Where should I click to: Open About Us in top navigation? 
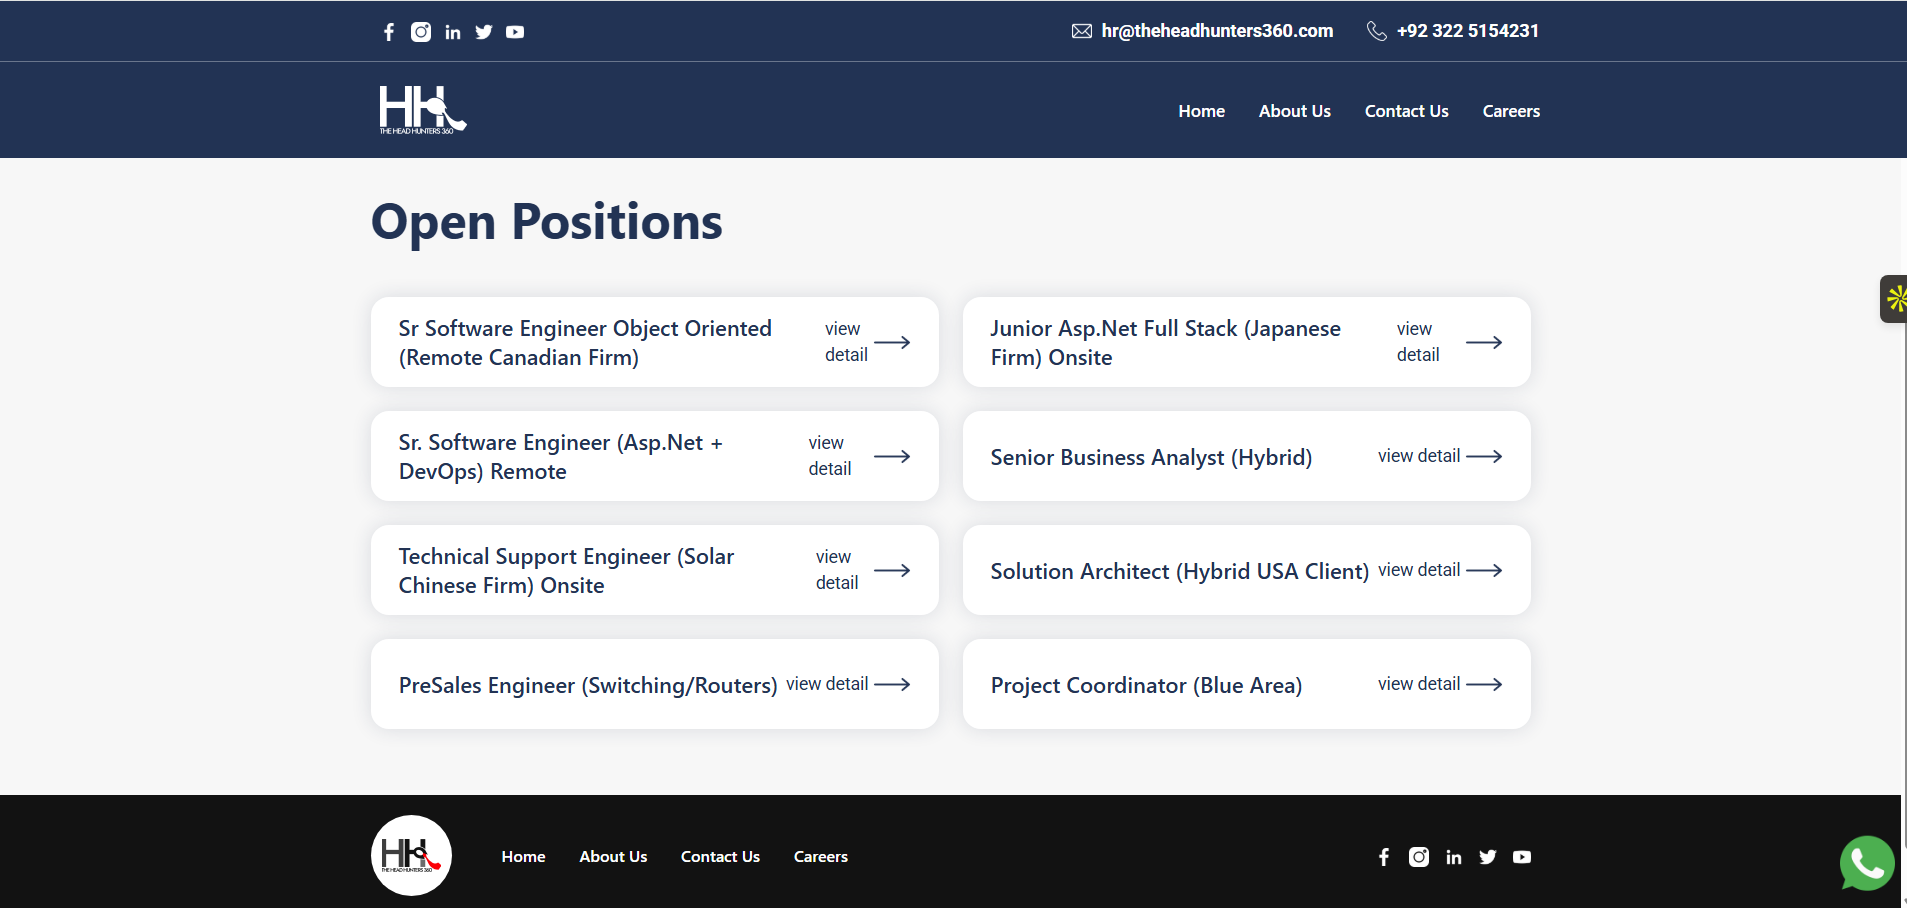(x=1294, y=111)
